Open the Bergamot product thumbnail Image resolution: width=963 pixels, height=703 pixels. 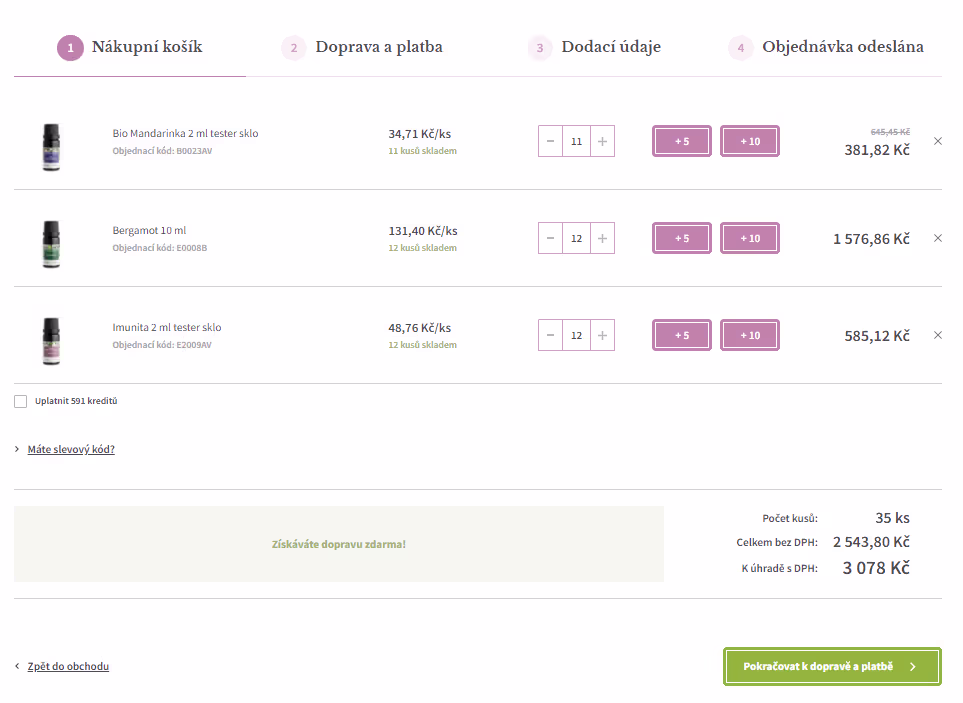click(x=52, y=244)
